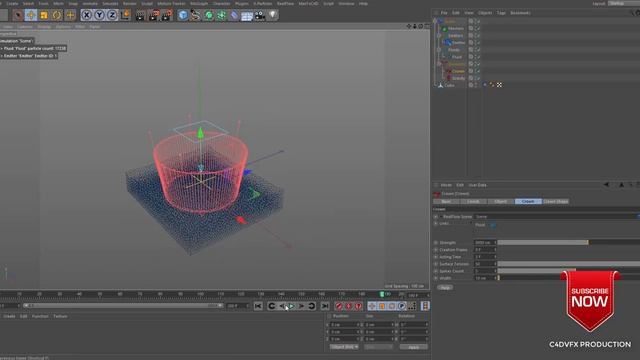Click the filmstrip icon beside timeline controls
The width and height of the screenshot is (640, 360).
(x=425, y=306)
